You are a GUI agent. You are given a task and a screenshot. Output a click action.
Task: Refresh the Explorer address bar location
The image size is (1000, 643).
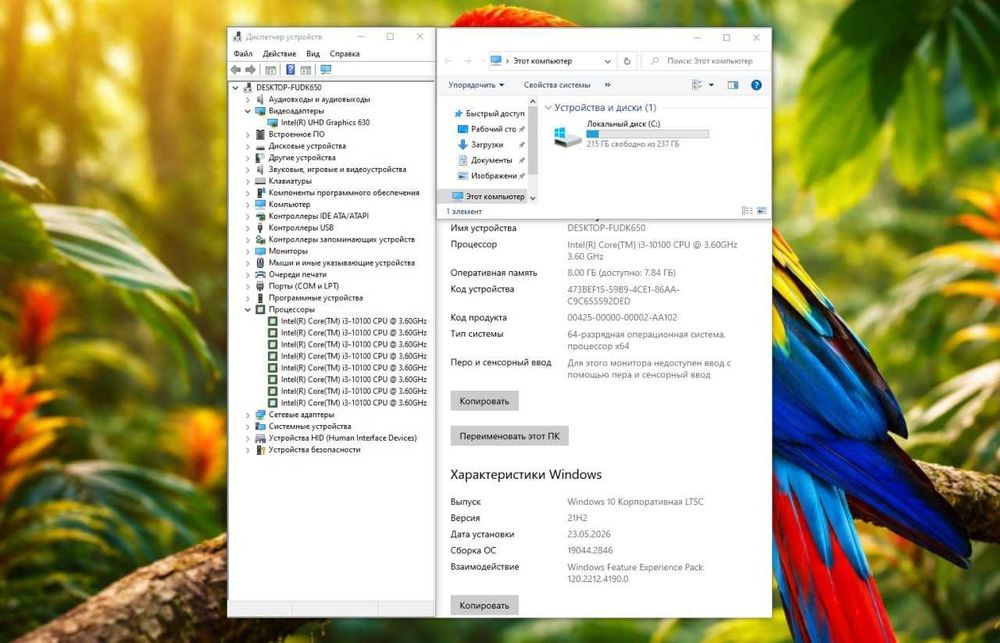pyautogui.click(x=627, y=61)
